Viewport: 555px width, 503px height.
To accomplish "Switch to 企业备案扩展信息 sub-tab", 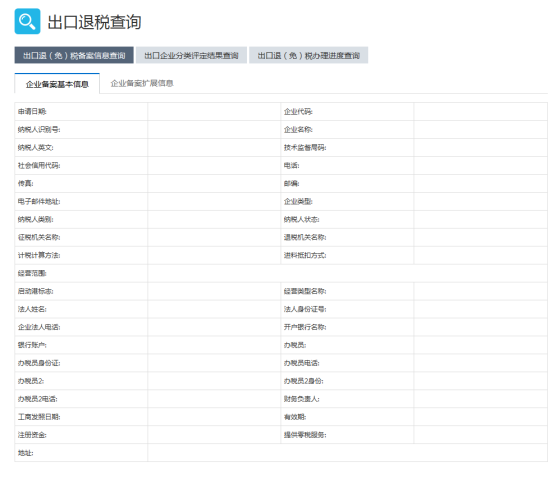I will click(x=142, y=84).
